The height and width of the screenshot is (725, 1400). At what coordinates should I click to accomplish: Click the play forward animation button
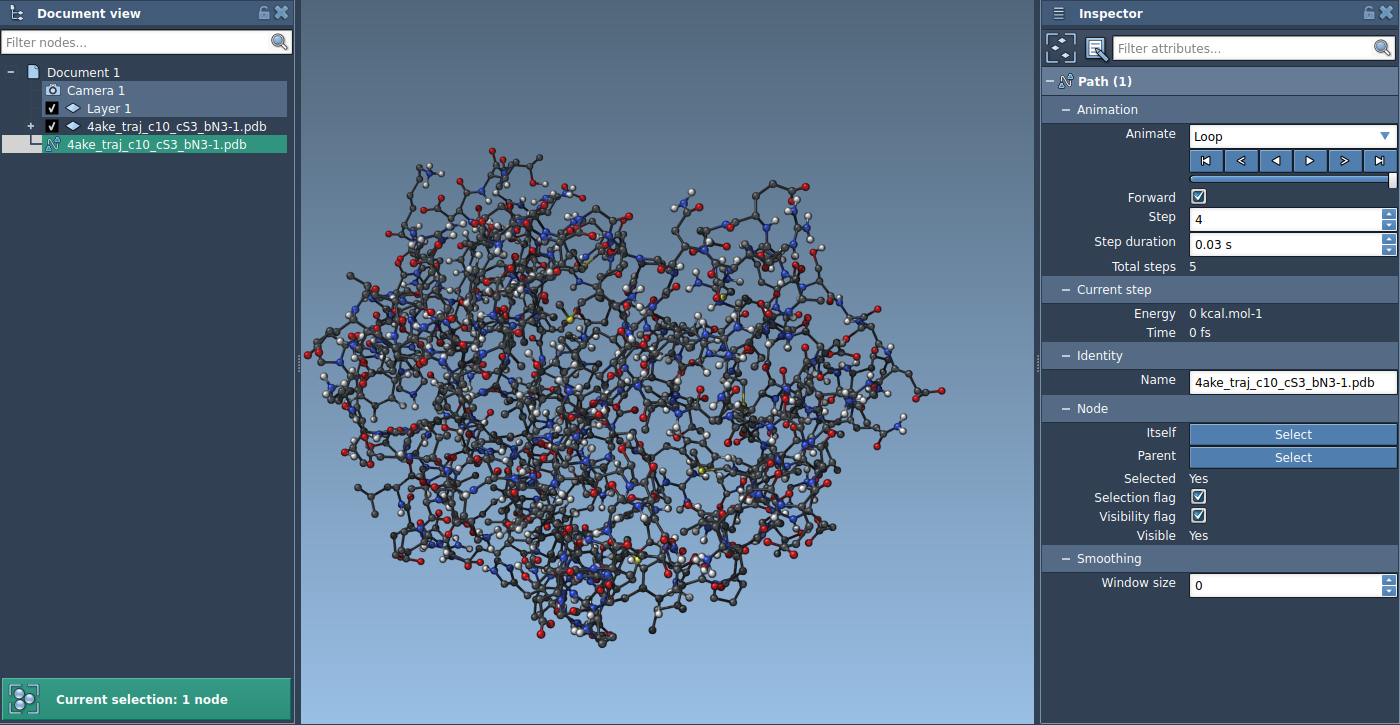tap(1310, 161)
